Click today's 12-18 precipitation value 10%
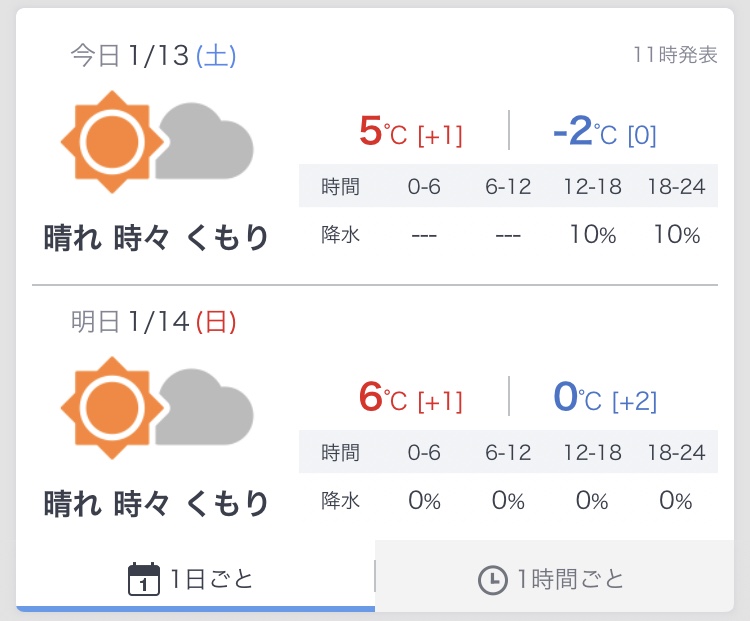The width and height of the screenshot is (750, 621). pos(592,235)
